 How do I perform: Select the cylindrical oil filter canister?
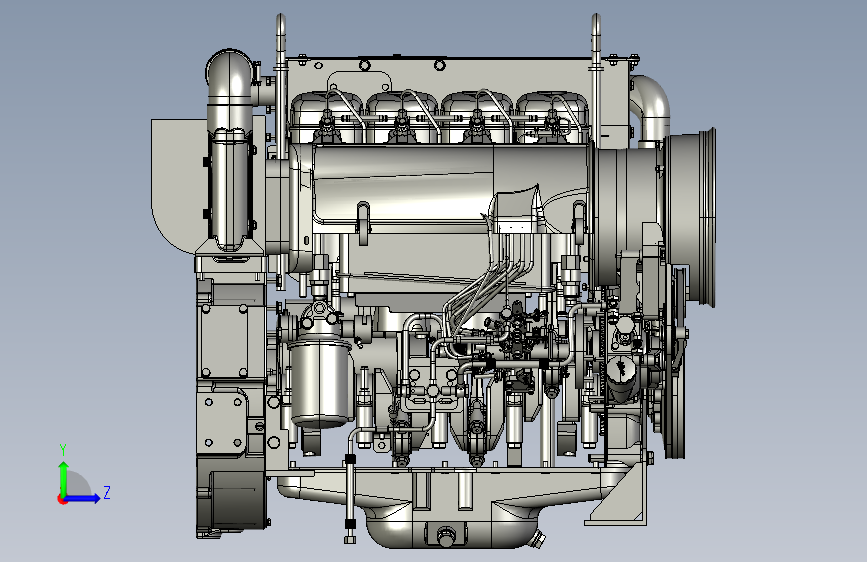321,383
